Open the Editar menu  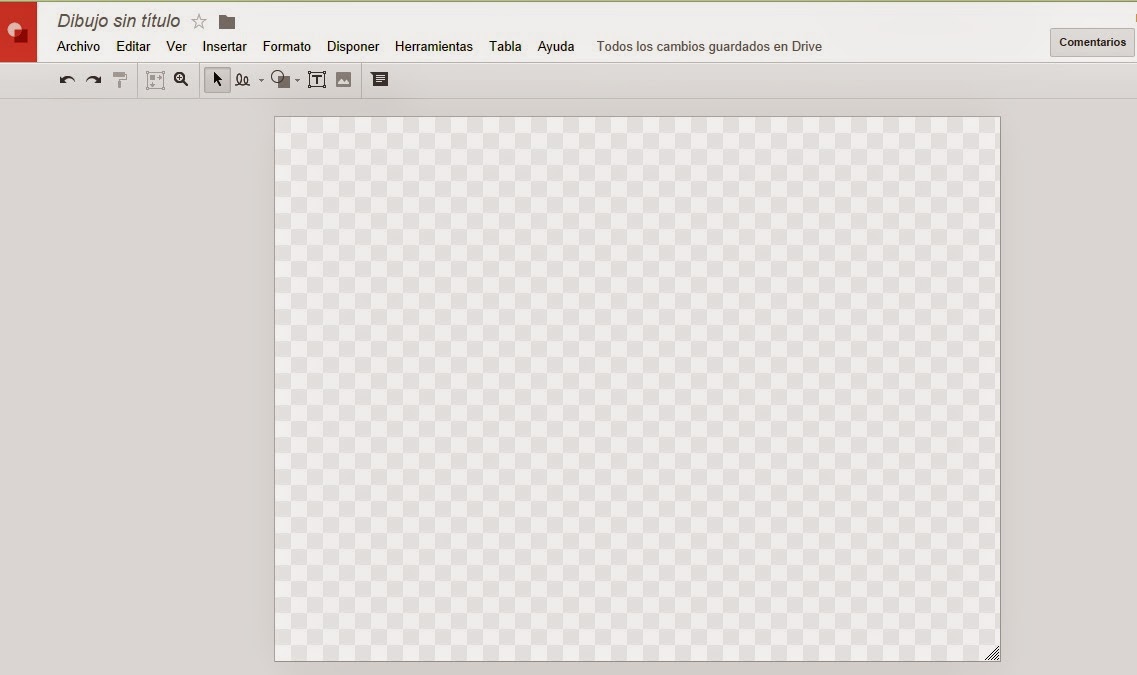point(133,46)
